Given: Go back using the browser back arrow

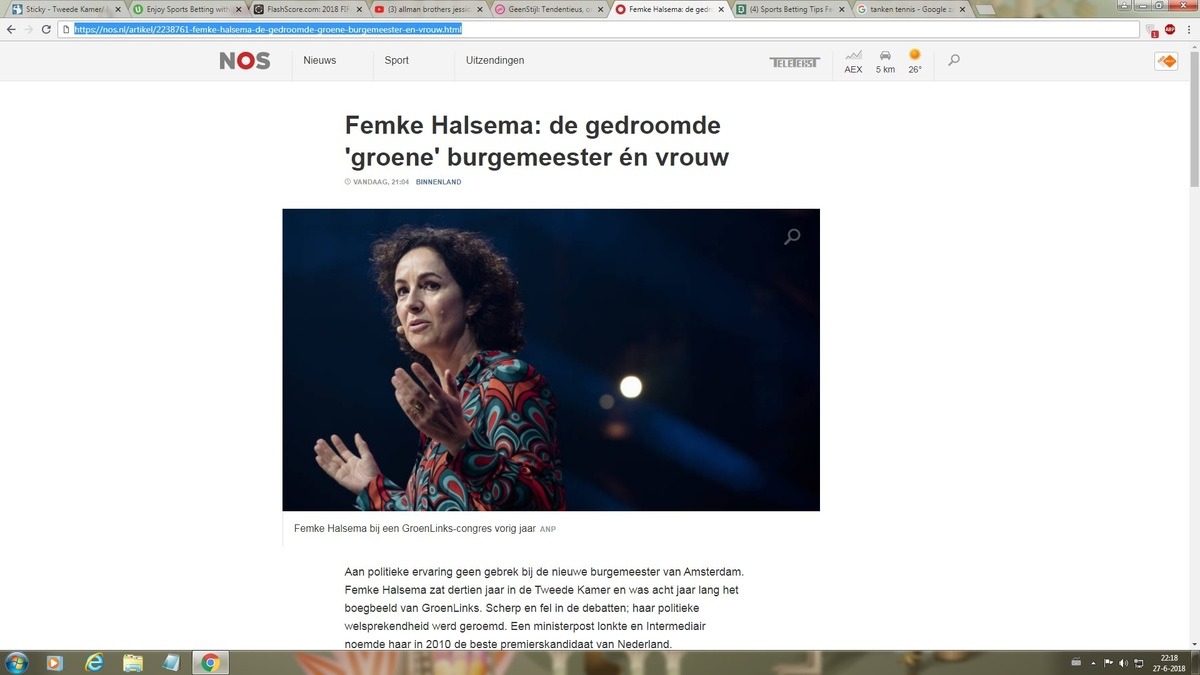Looking at the screenshot, I should 11,30.
